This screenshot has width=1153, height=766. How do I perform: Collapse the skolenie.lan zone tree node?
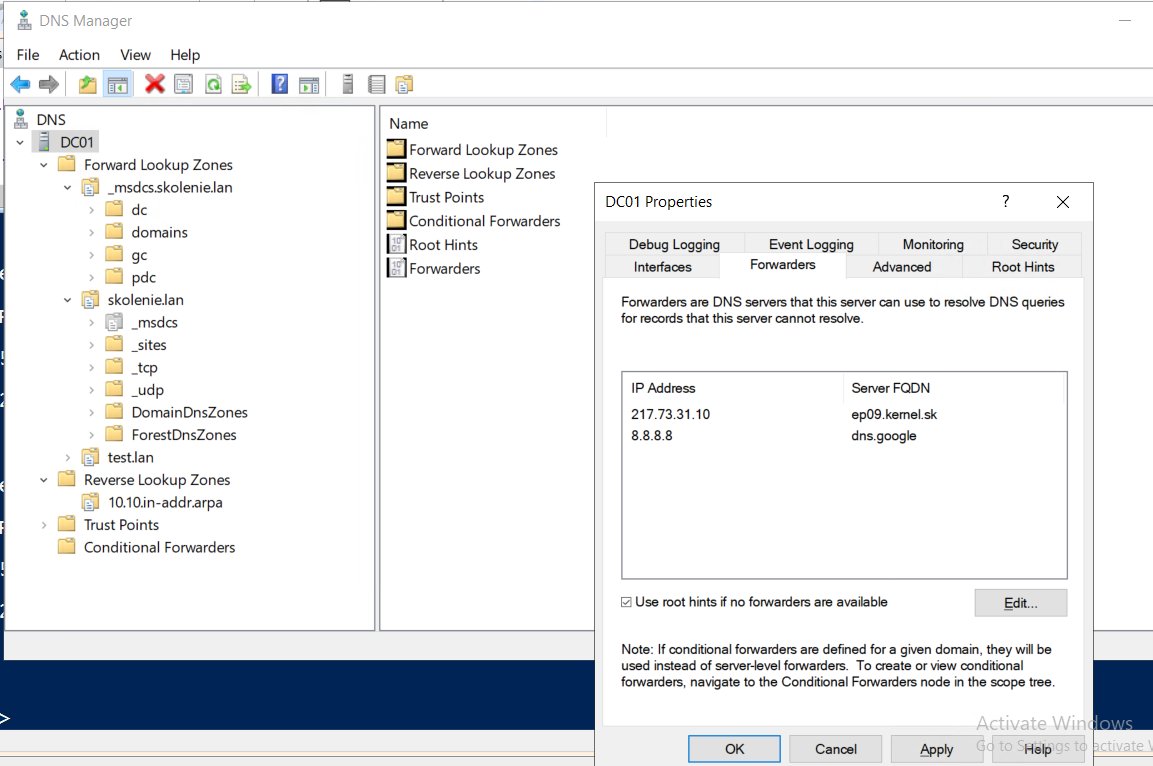point(68,300)
